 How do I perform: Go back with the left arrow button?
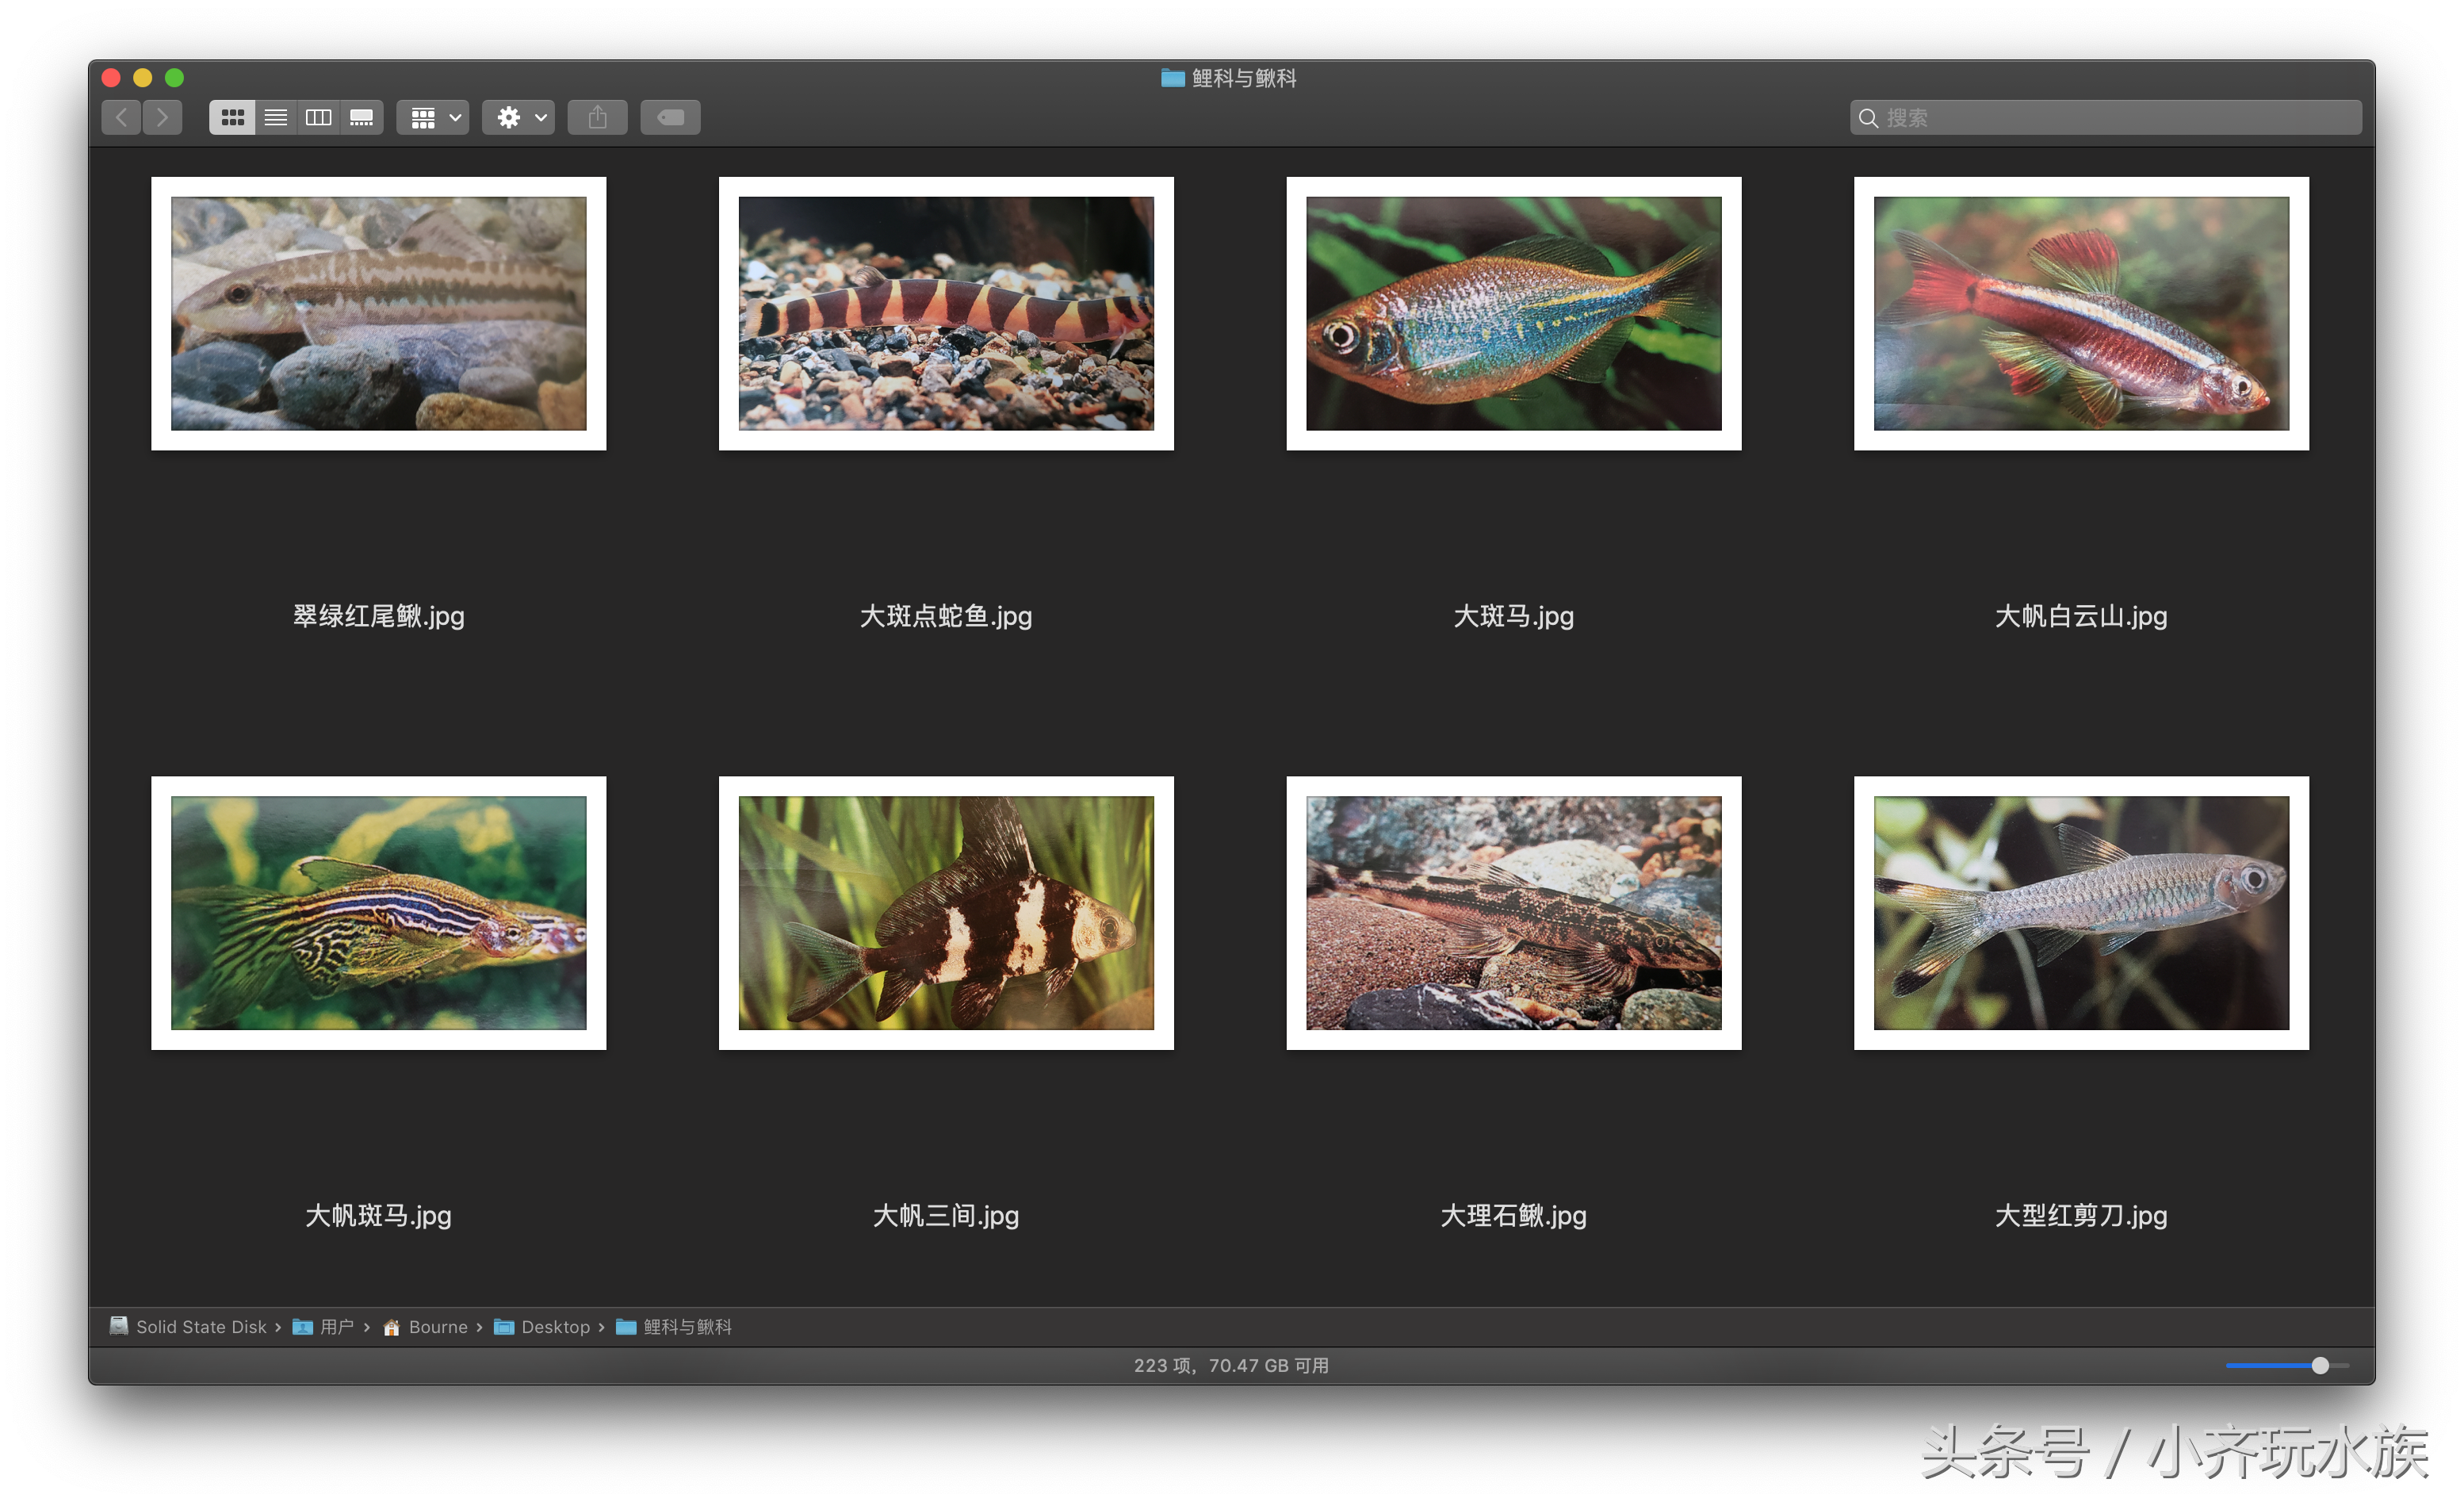pyautogui.click(x=121, y=118)
